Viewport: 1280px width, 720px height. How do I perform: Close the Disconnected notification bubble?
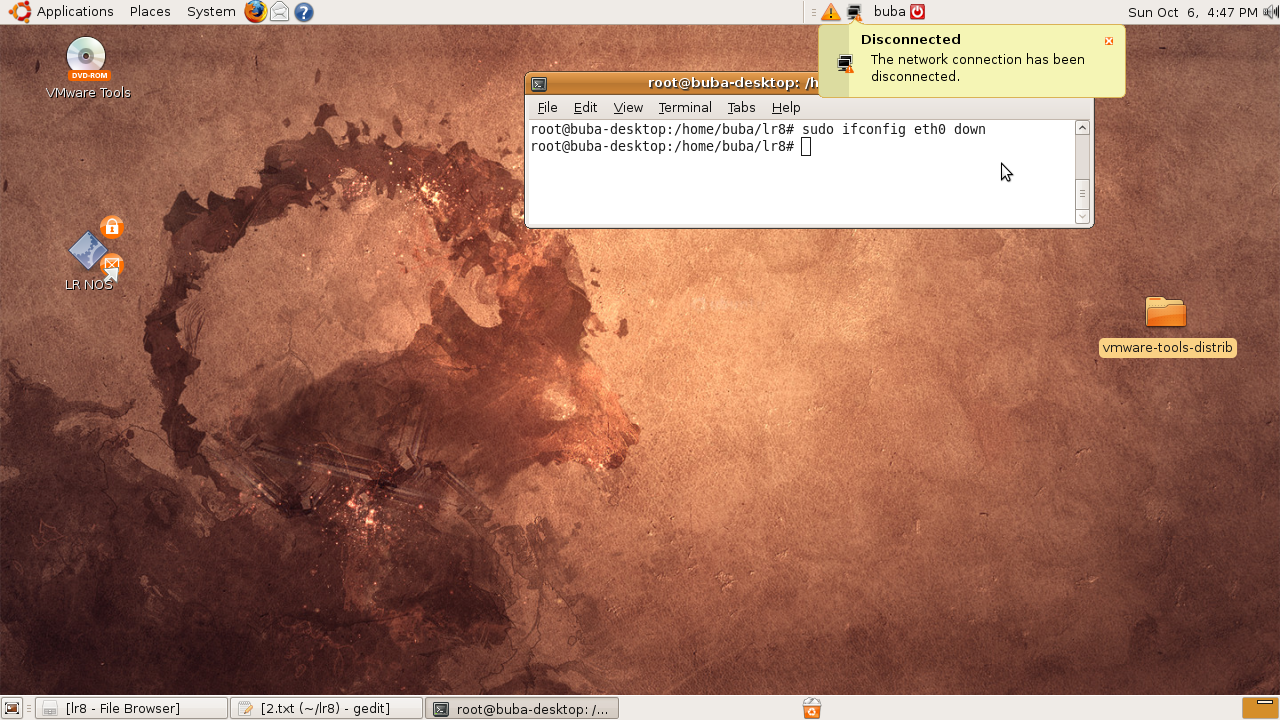coord(1109,41)
